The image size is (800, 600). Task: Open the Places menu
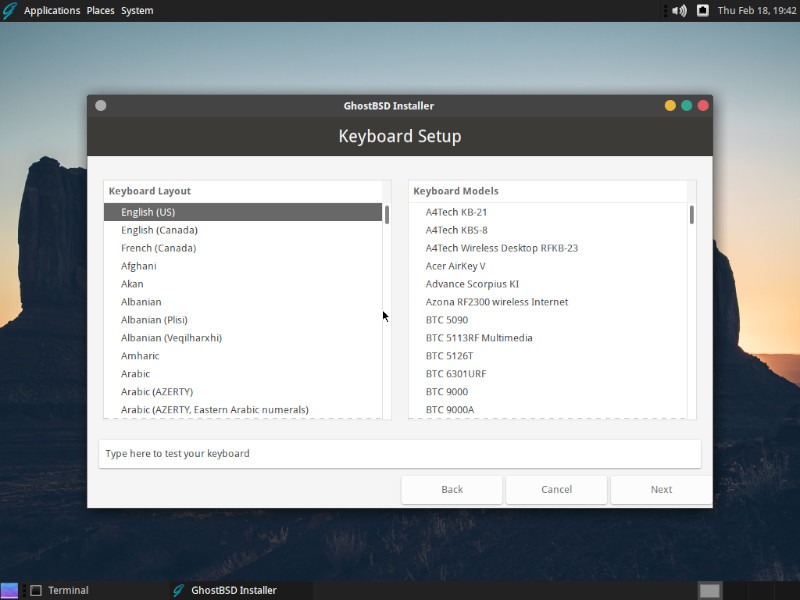(x=100, y=10)
